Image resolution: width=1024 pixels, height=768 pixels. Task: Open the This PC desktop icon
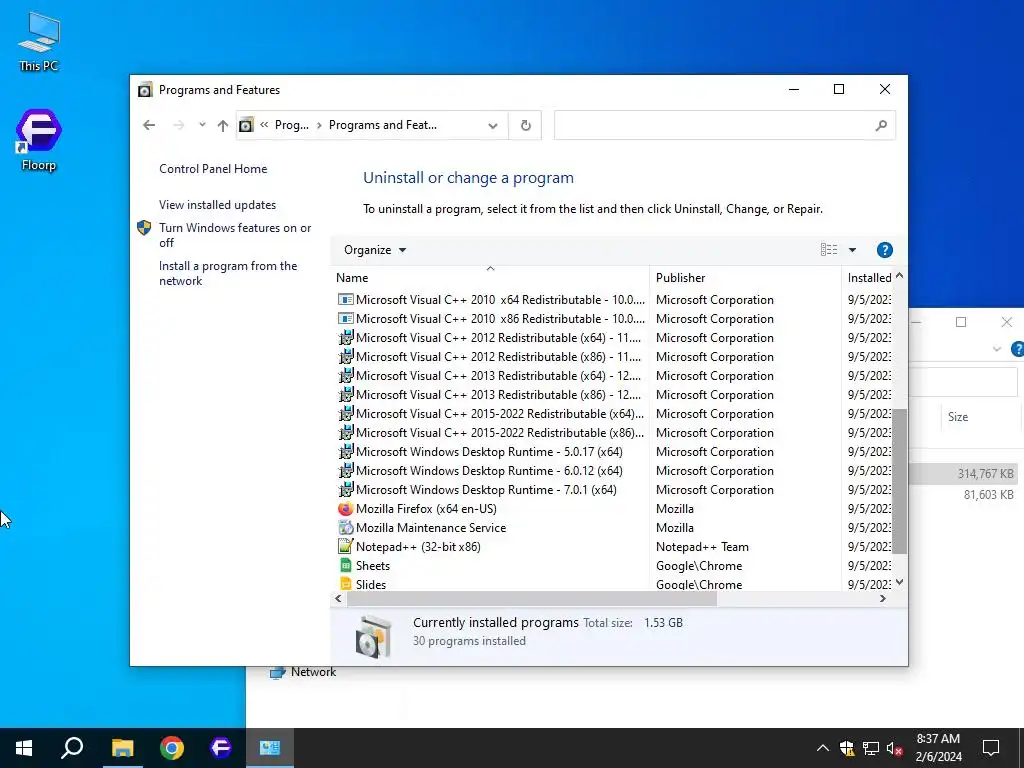coord(39,42)
